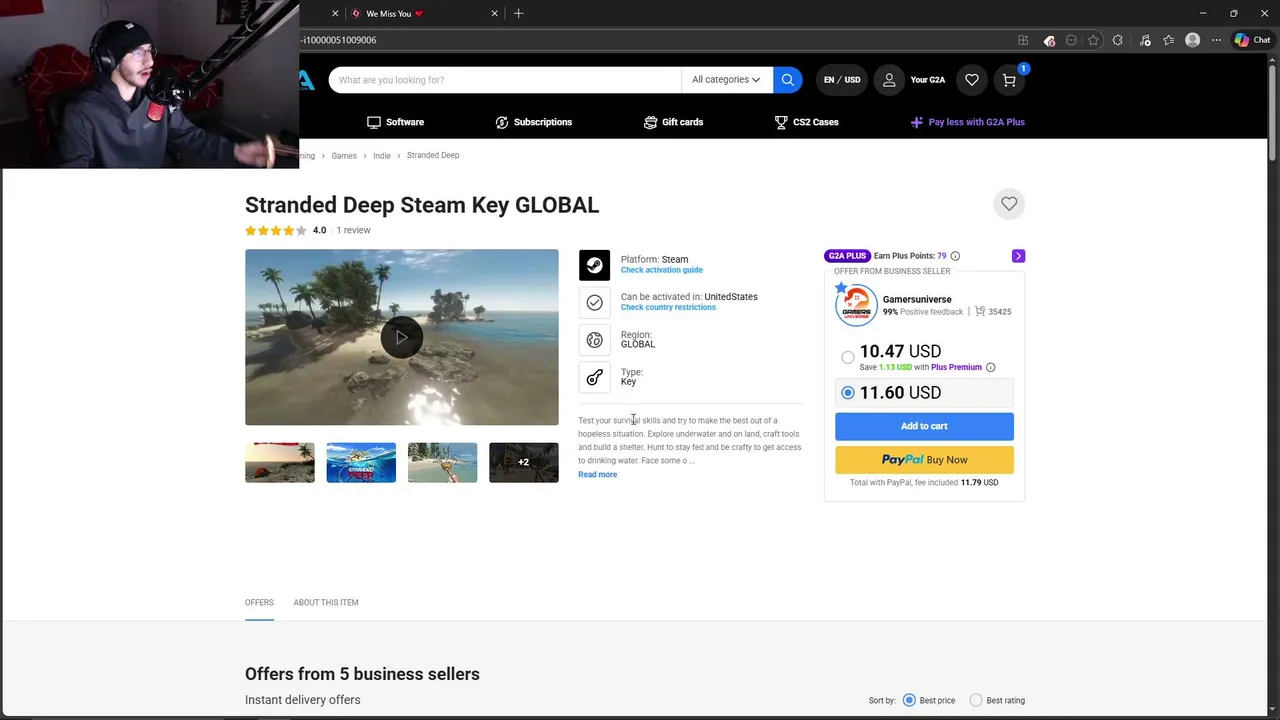Select the 11.60 USD price option
This screenshot has height=720, width=1280.
(848, 393)
